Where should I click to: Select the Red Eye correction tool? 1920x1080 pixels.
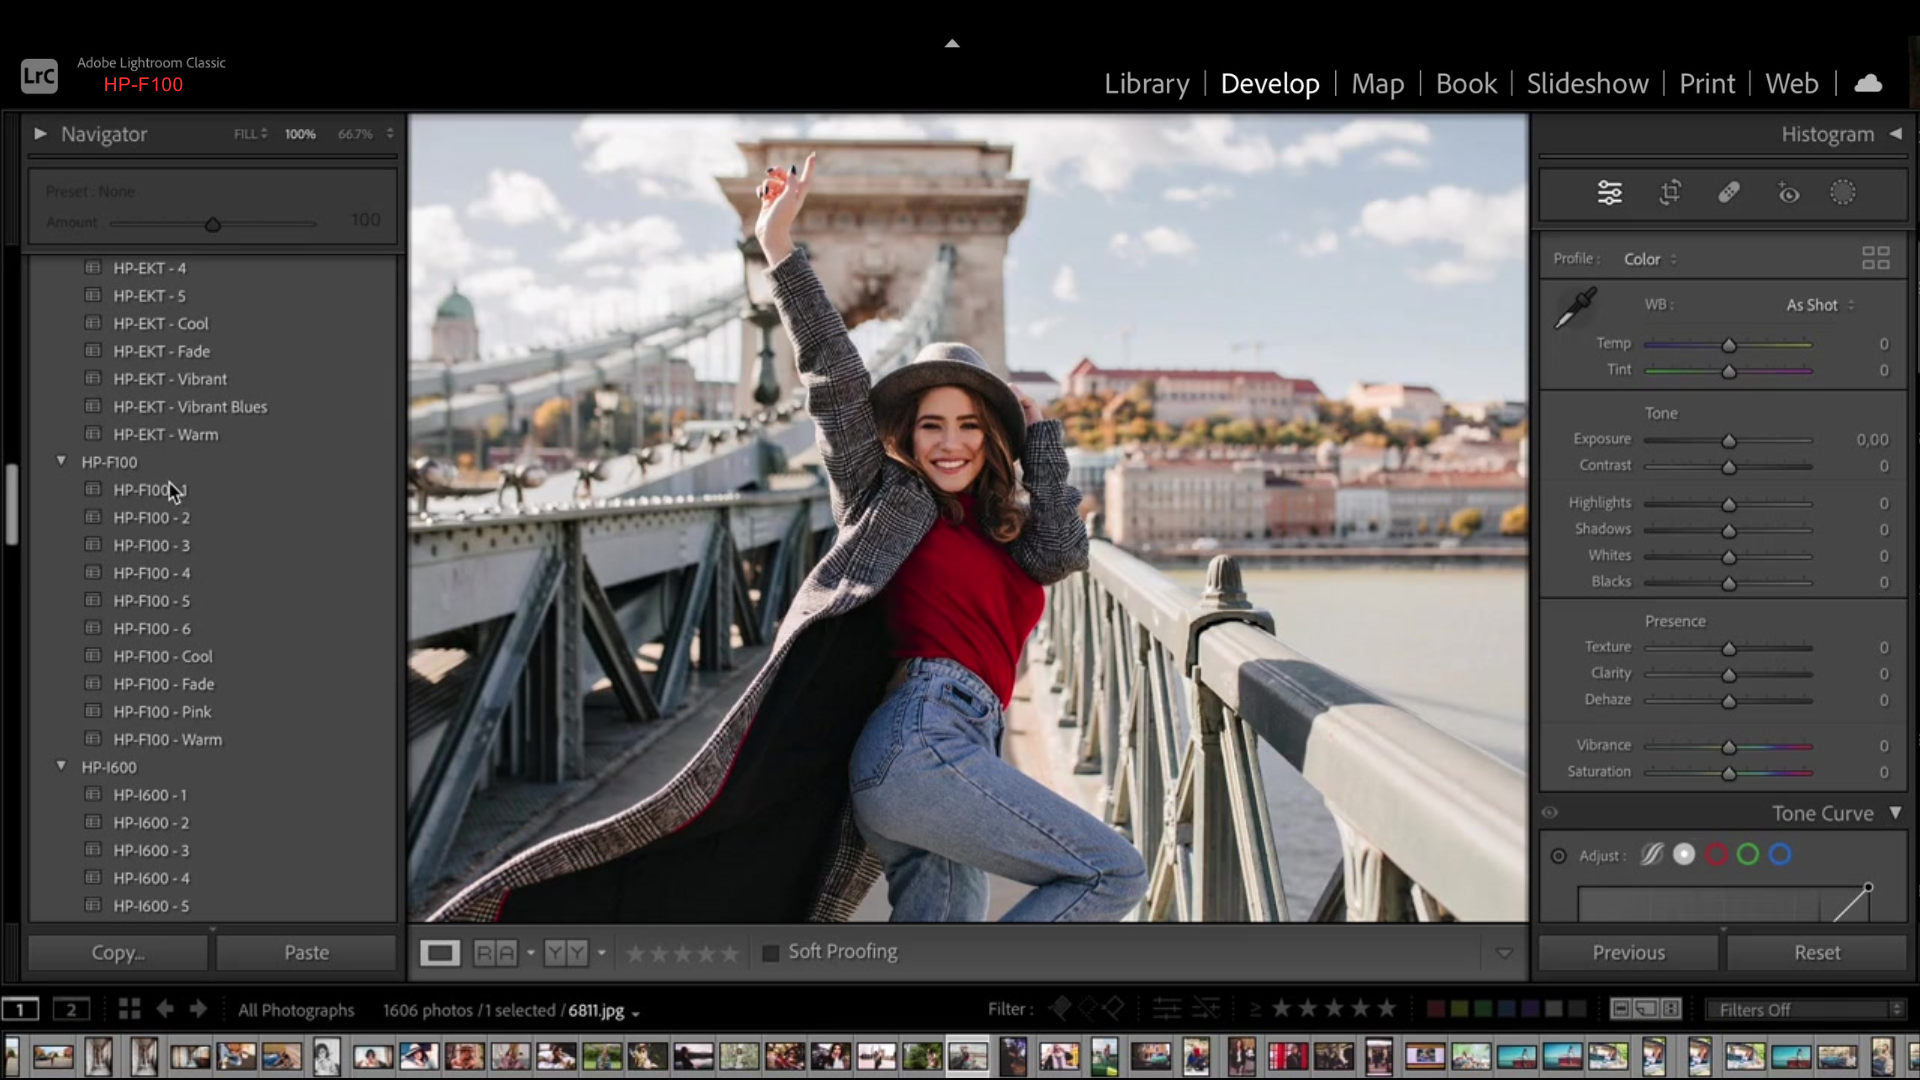tap(1788, 193)
